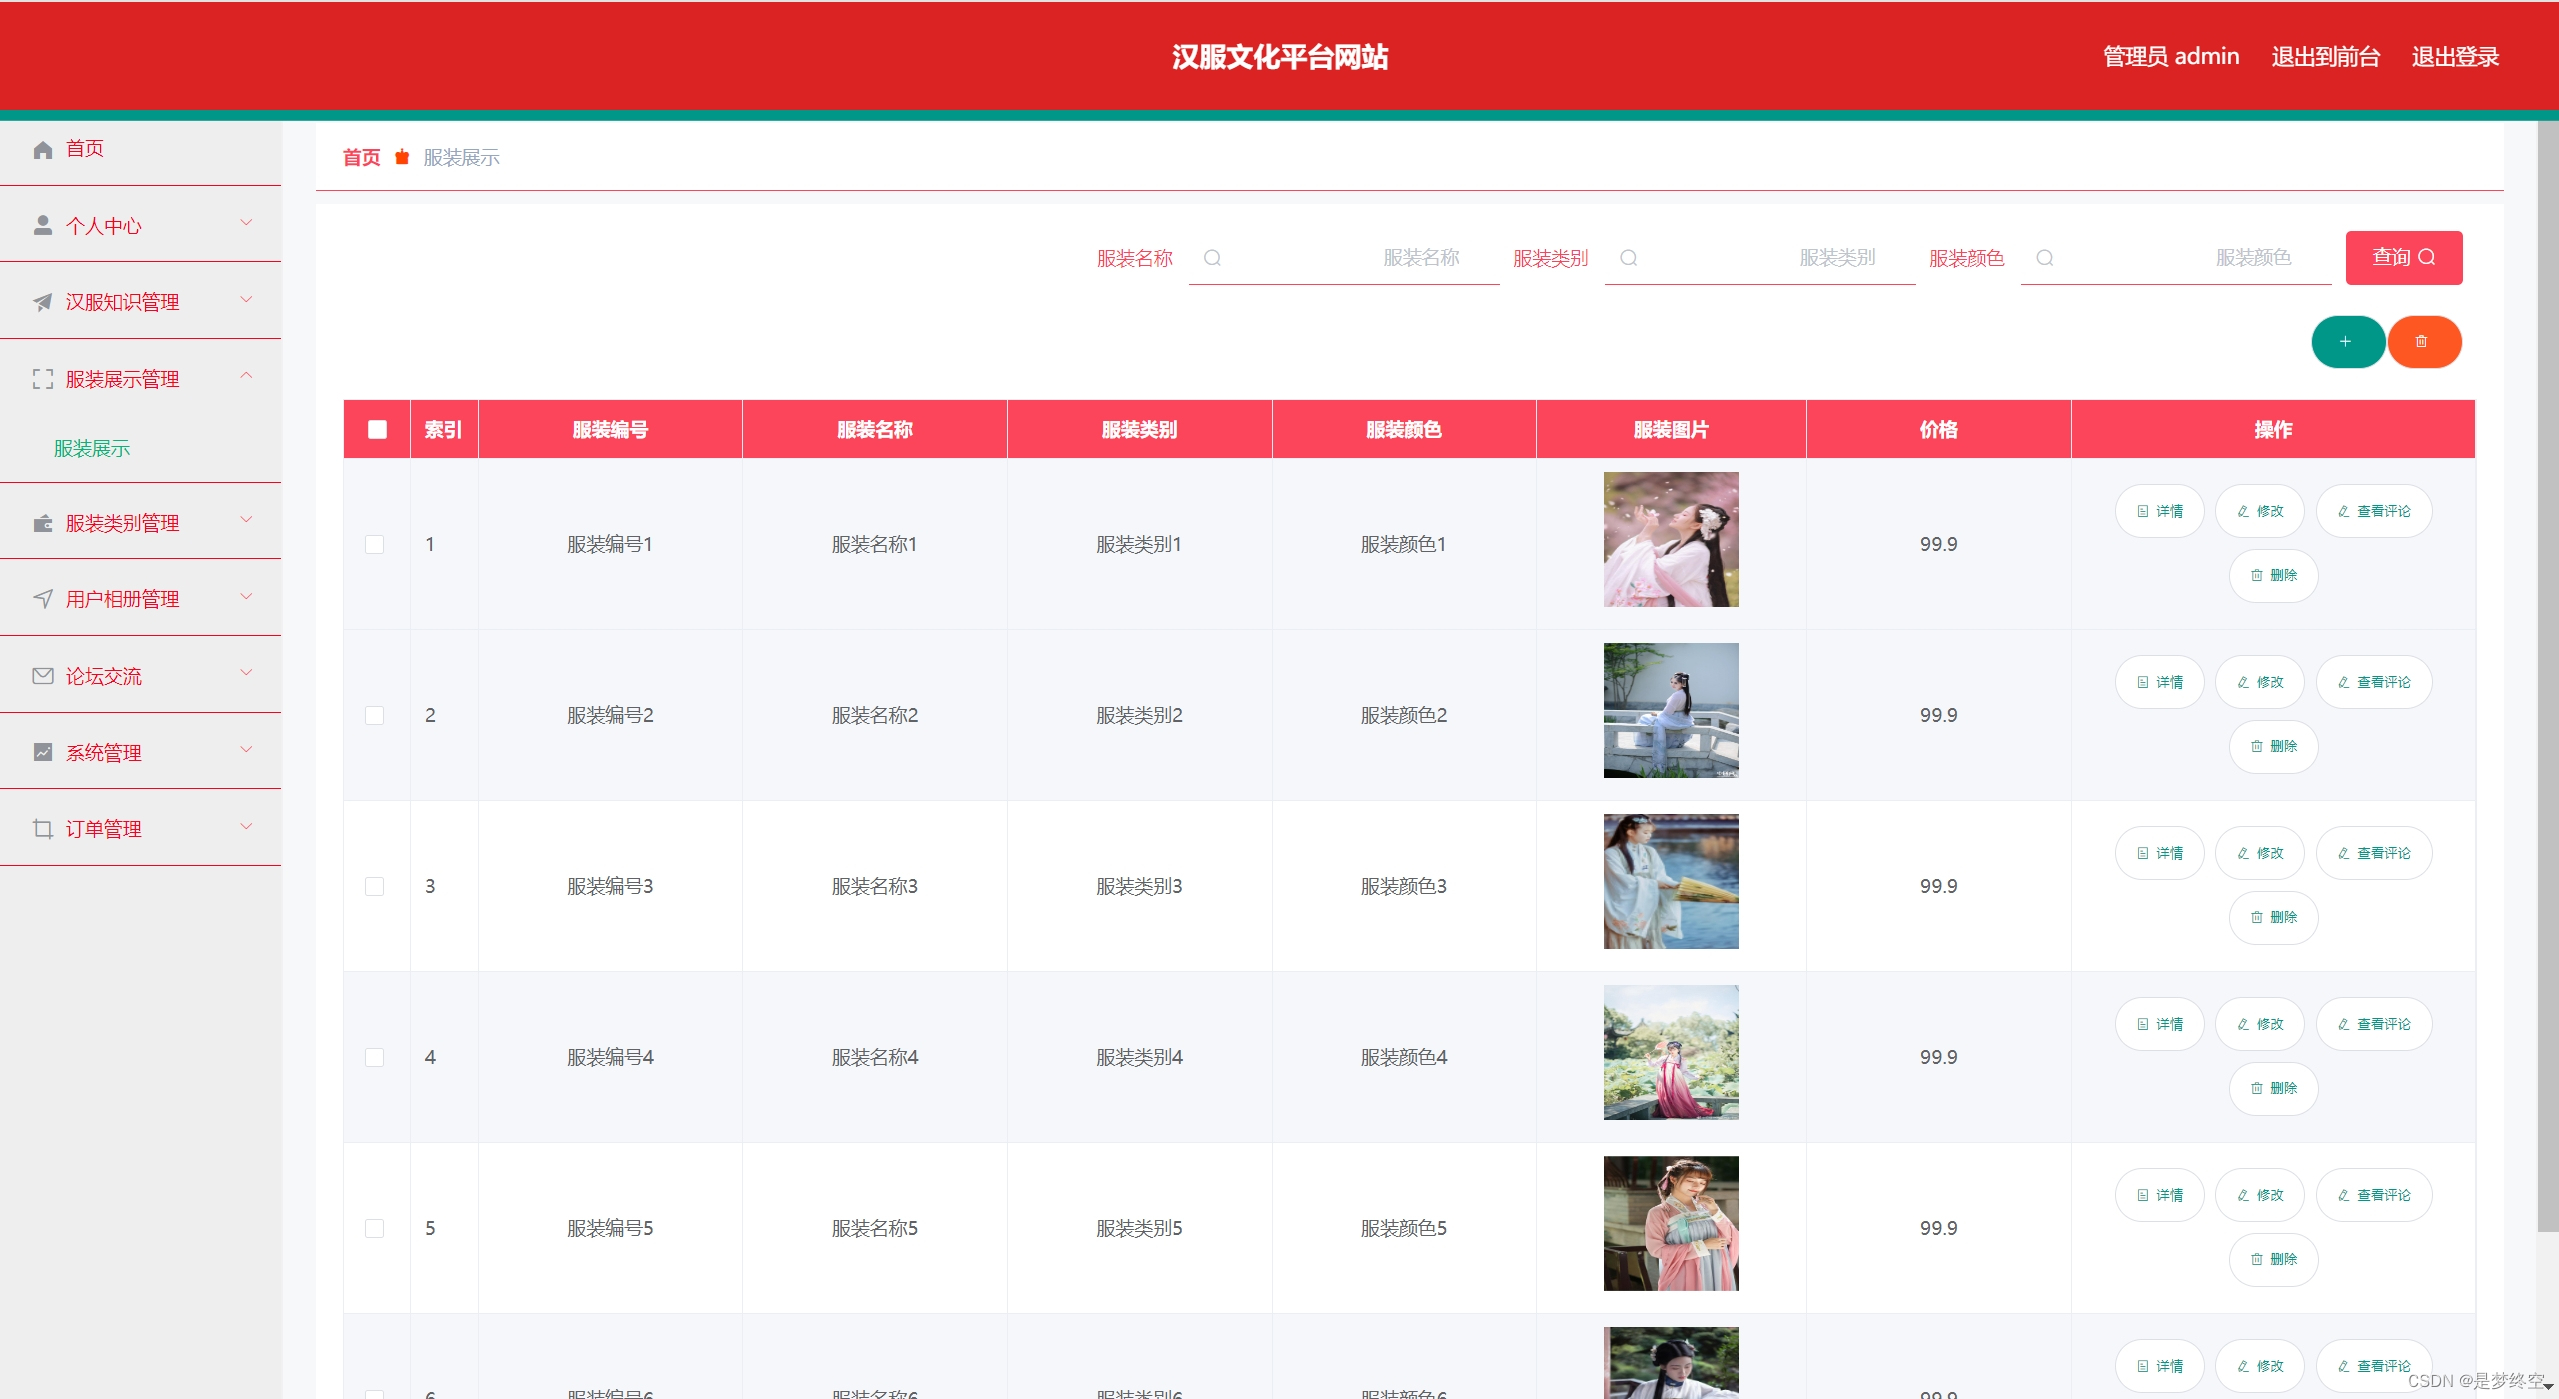
Task: Click the 首页 breadcrumb link
Action: tap(361, 157)
